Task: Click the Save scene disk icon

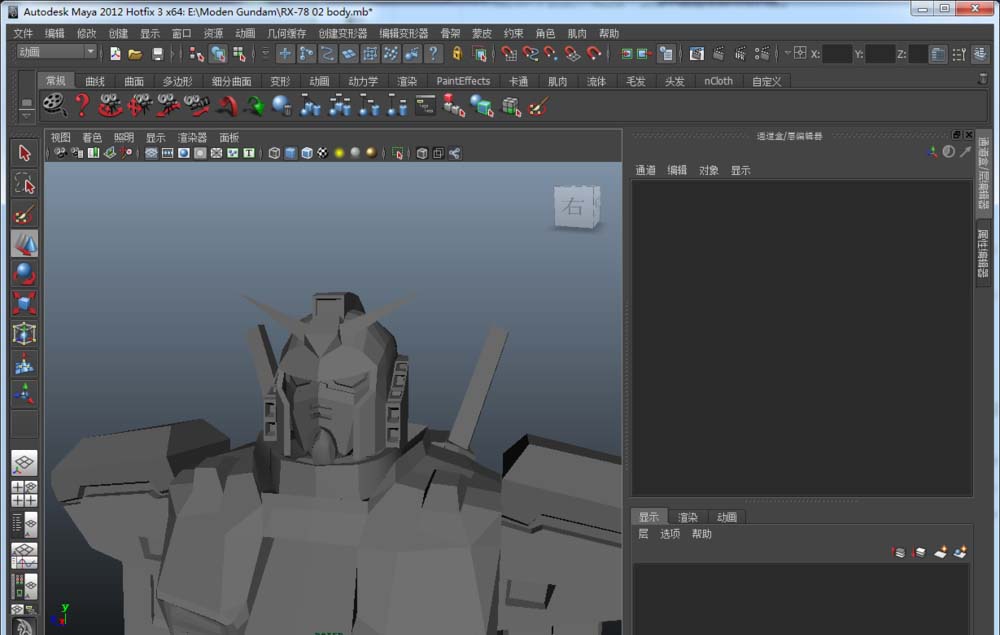Action: [x=157, y=54]
